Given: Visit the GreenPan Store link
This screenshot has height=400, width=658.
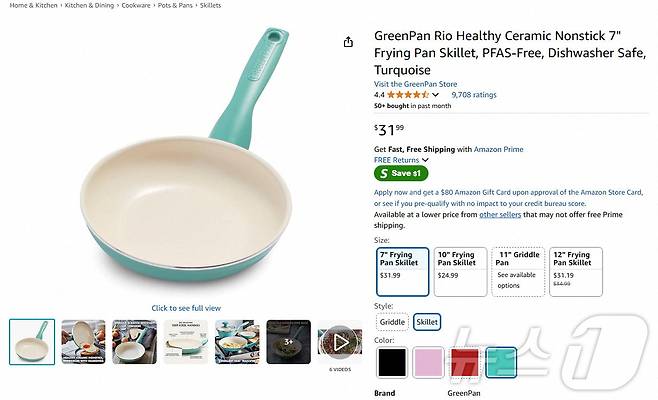Looking at the screenshot, I should pos(415,84).
